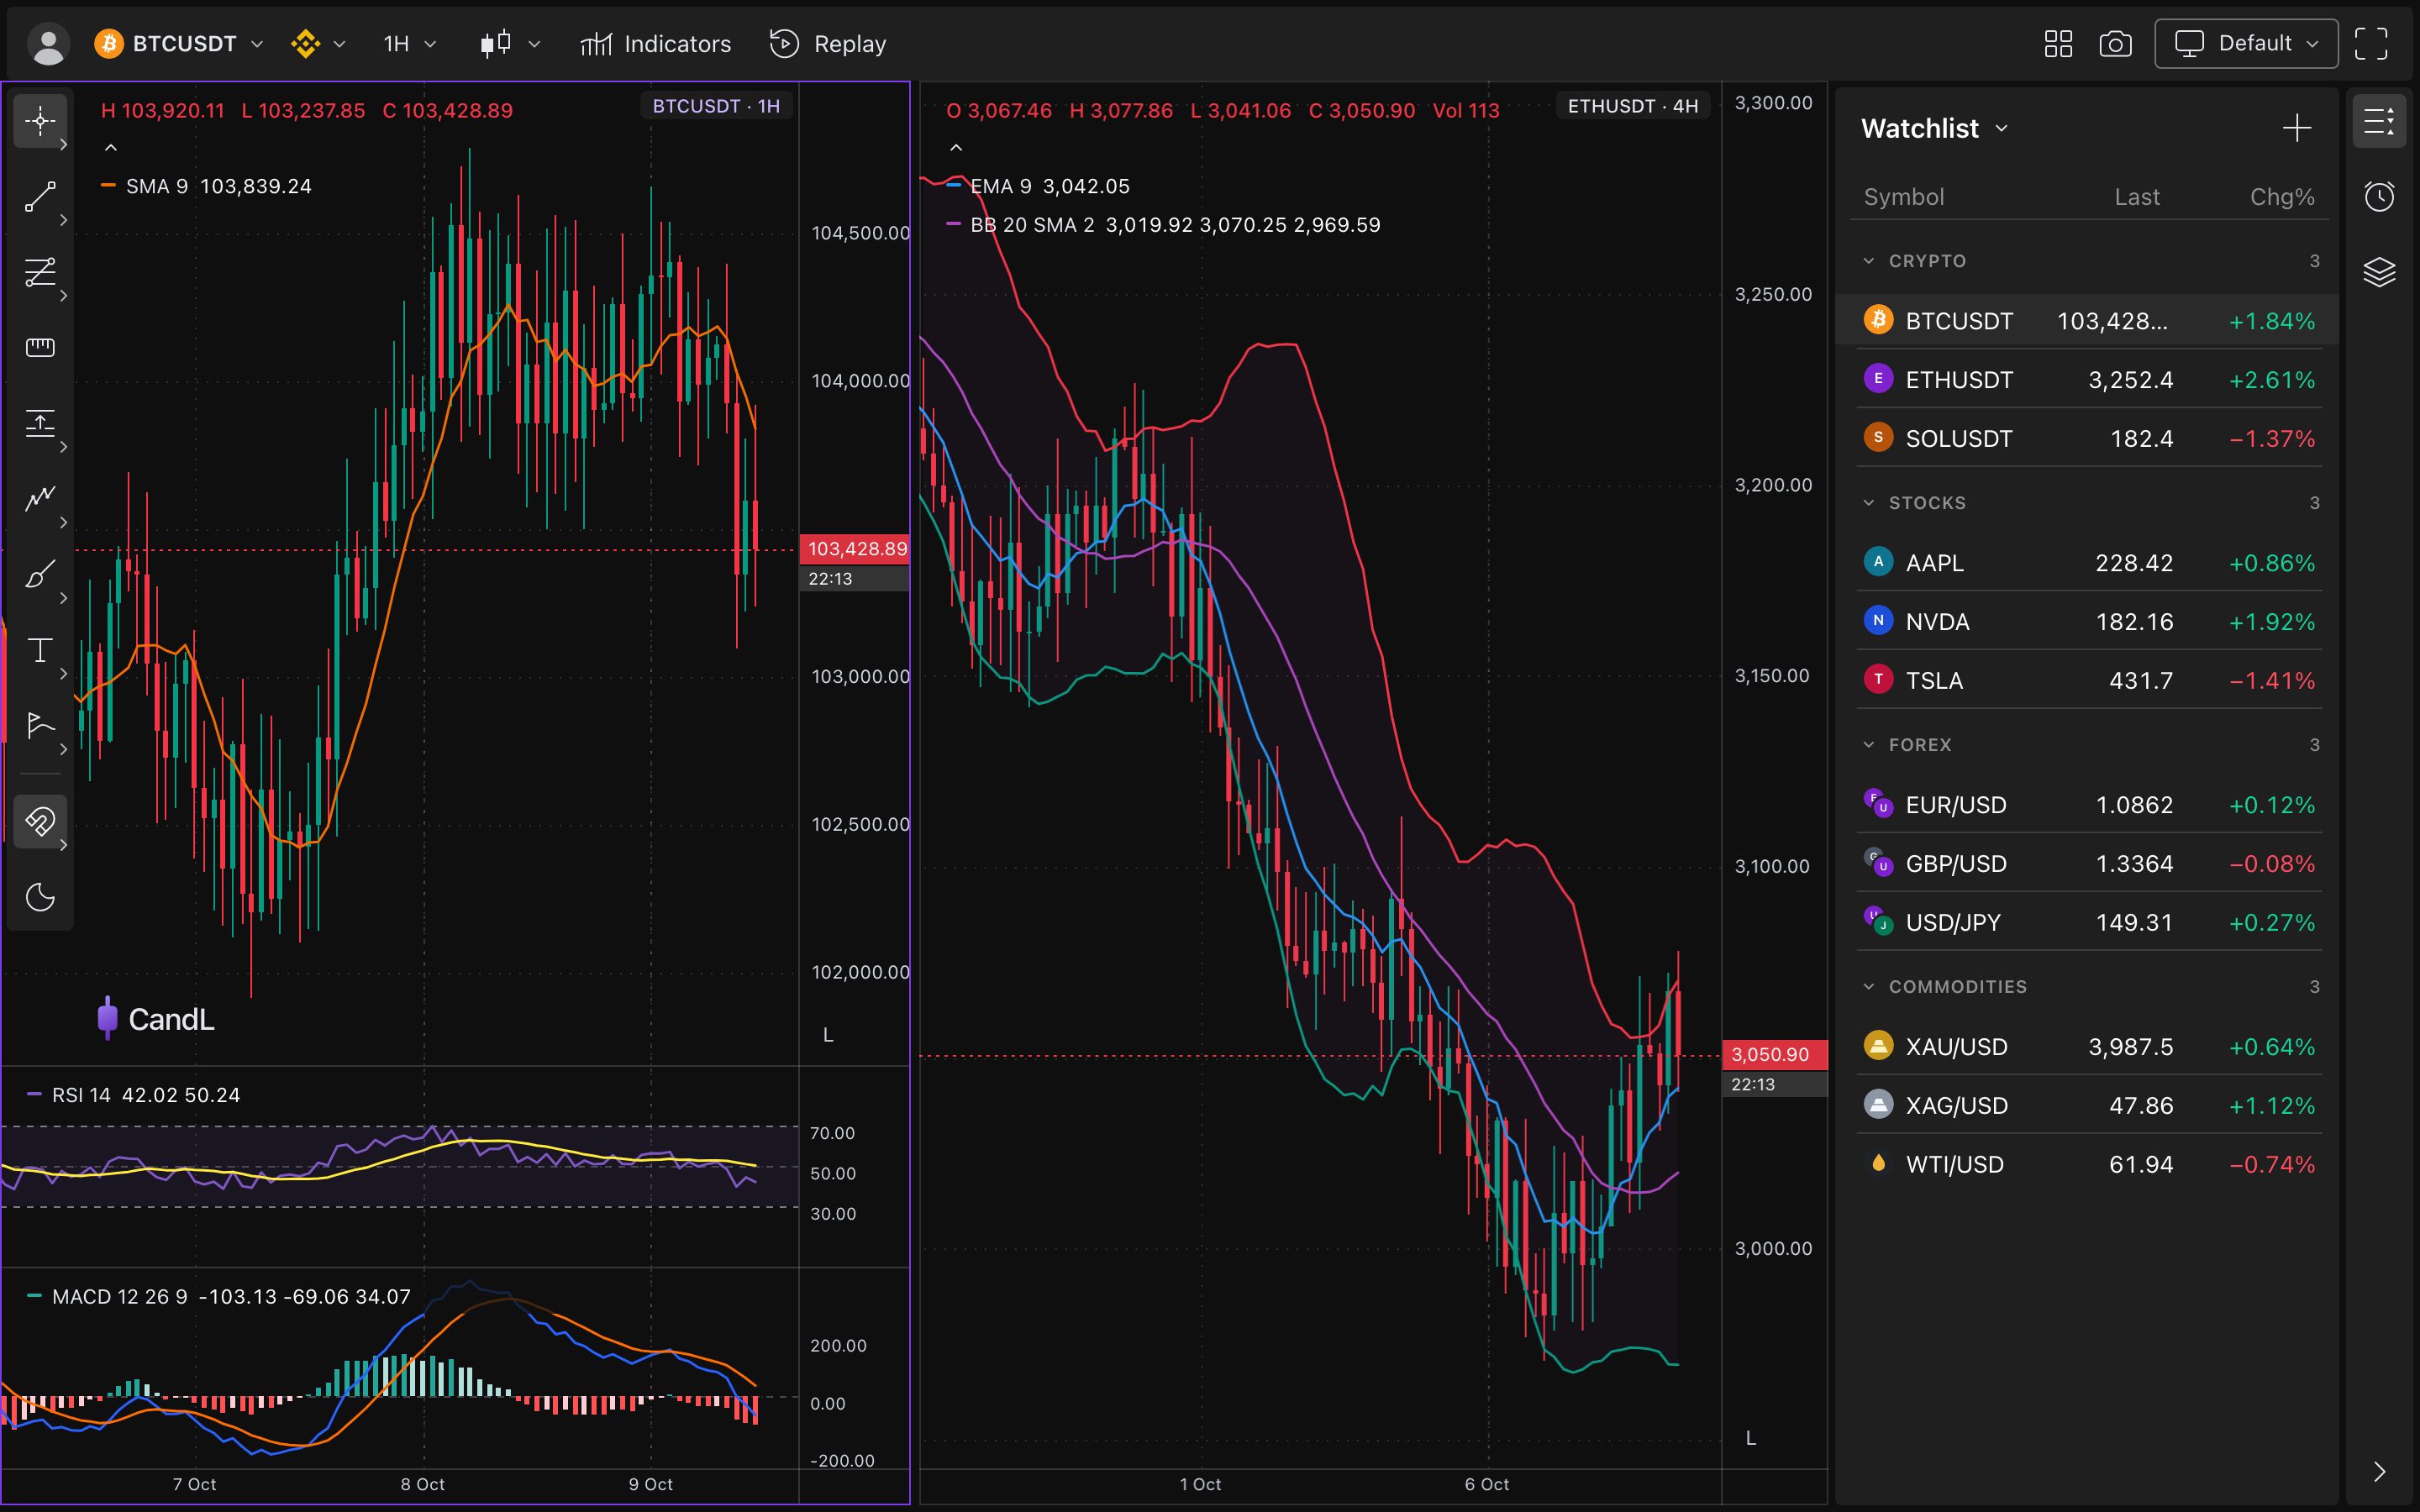The width and height of the screenshot is (2420, 1512).
Task: Select the RSI 14 indicator legend
Action: click(x=133, y=1096)
